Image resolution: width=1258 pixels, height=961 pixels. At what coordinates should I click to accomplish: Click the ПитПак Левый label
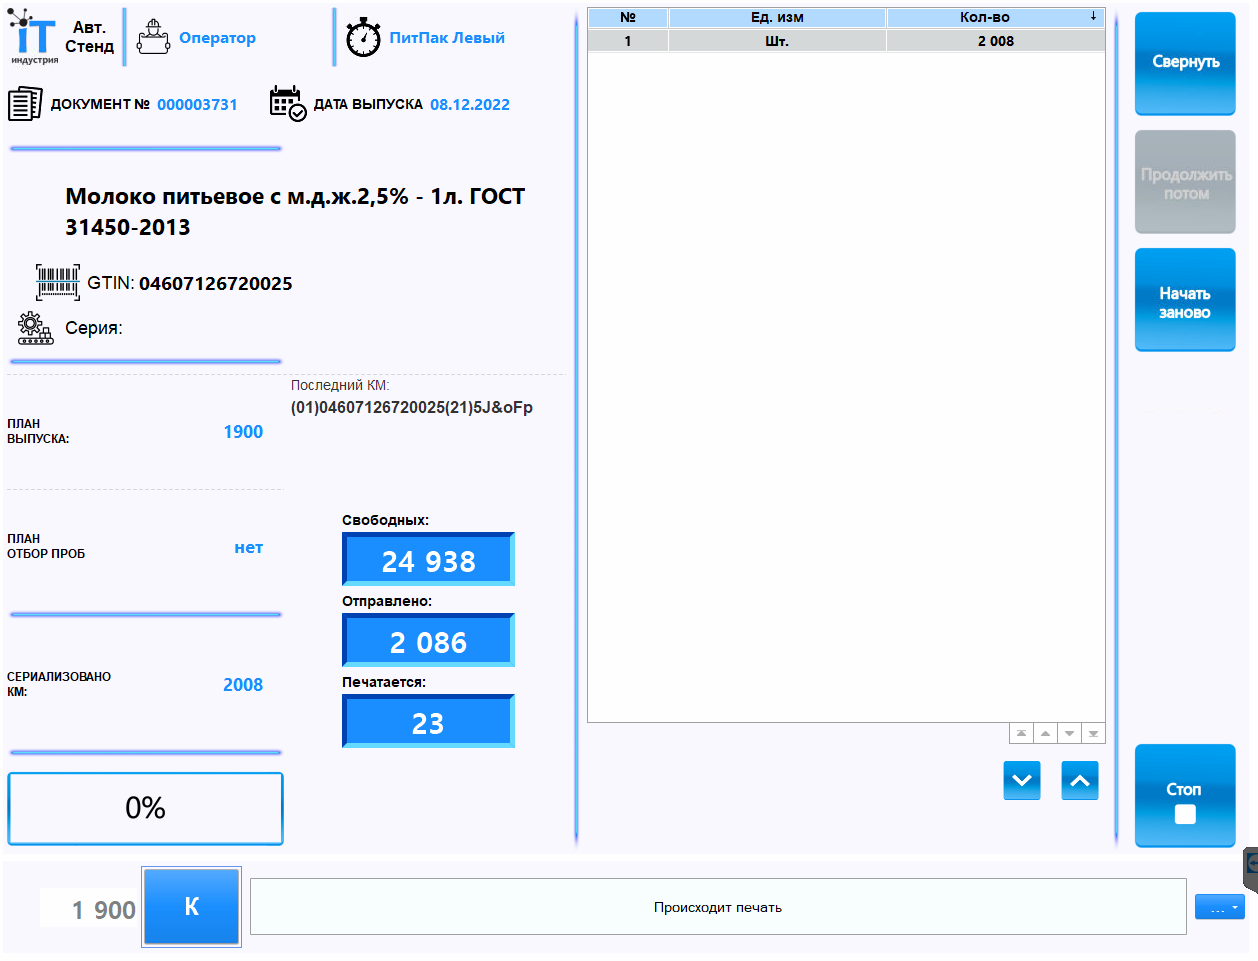click(447, 38)
